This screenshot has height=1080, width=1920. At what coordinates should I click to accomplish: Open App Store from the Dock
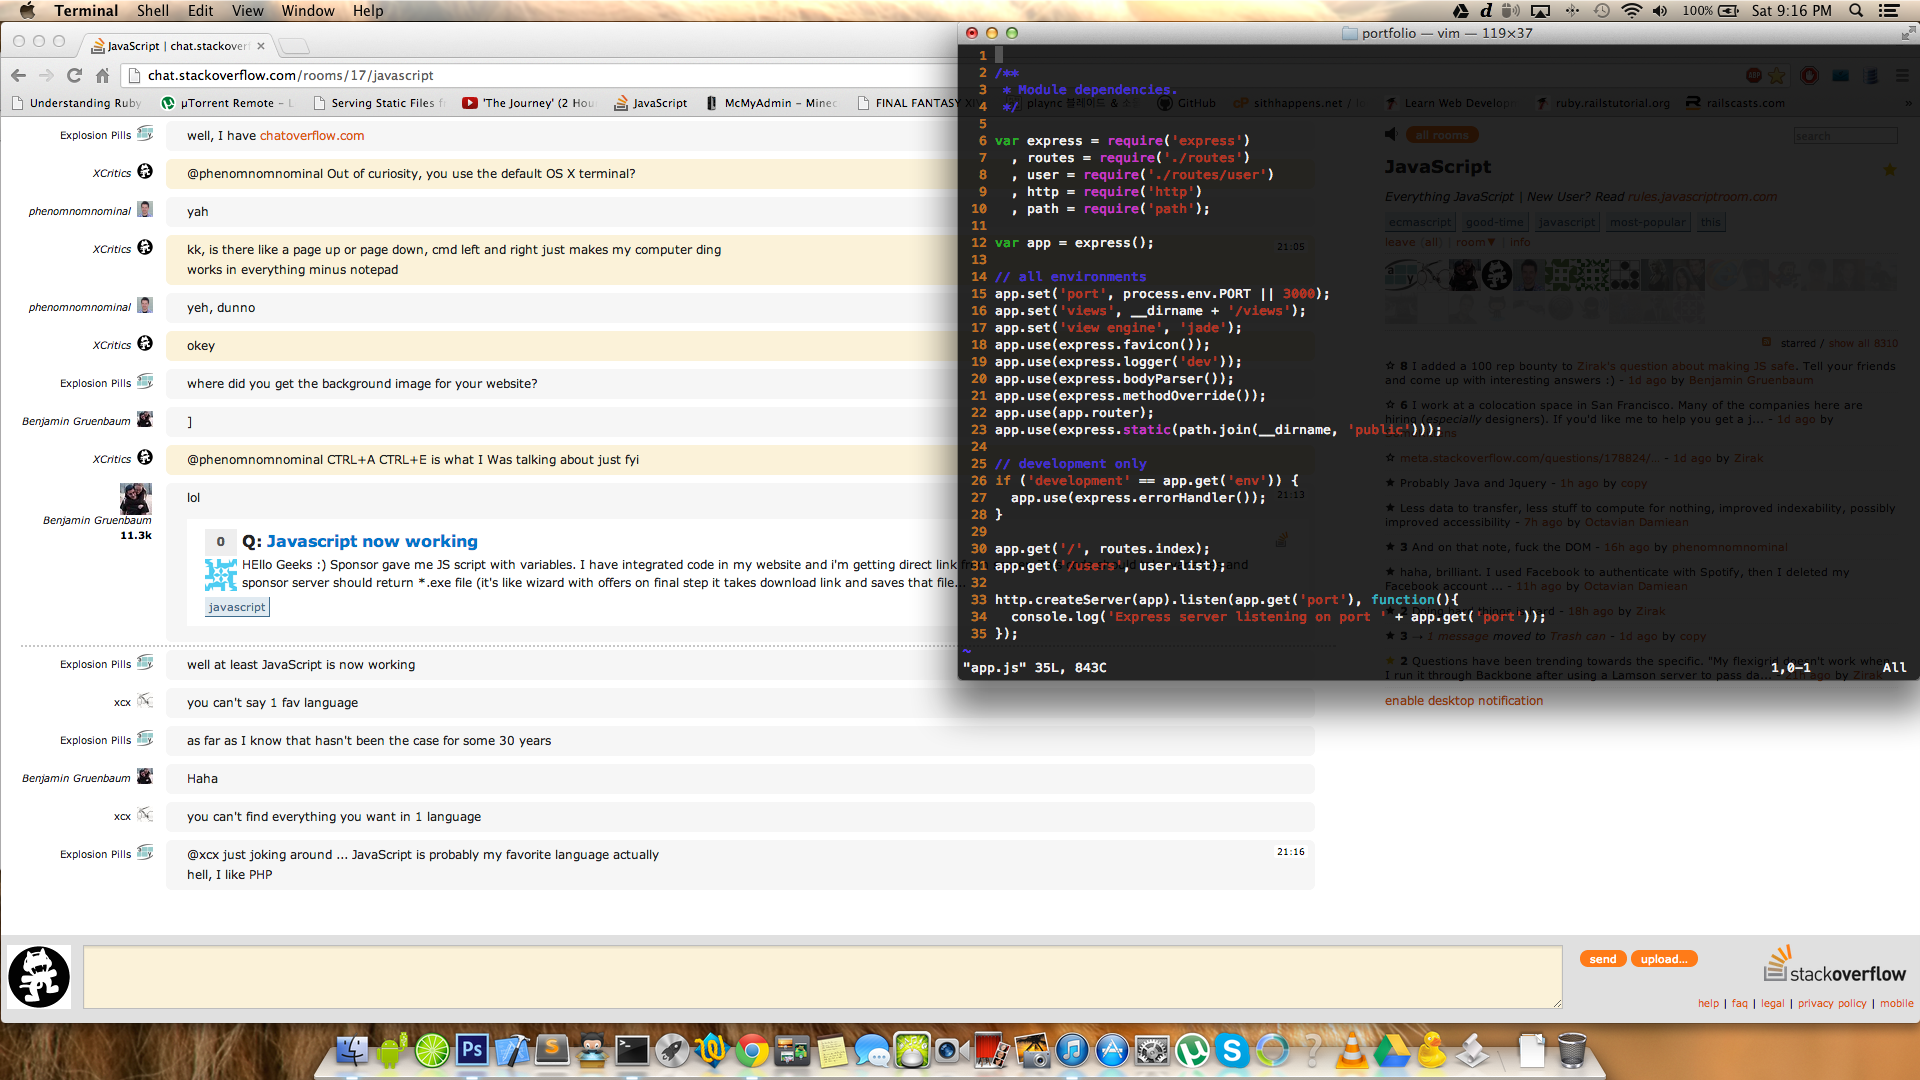tap(1112, 1050)
